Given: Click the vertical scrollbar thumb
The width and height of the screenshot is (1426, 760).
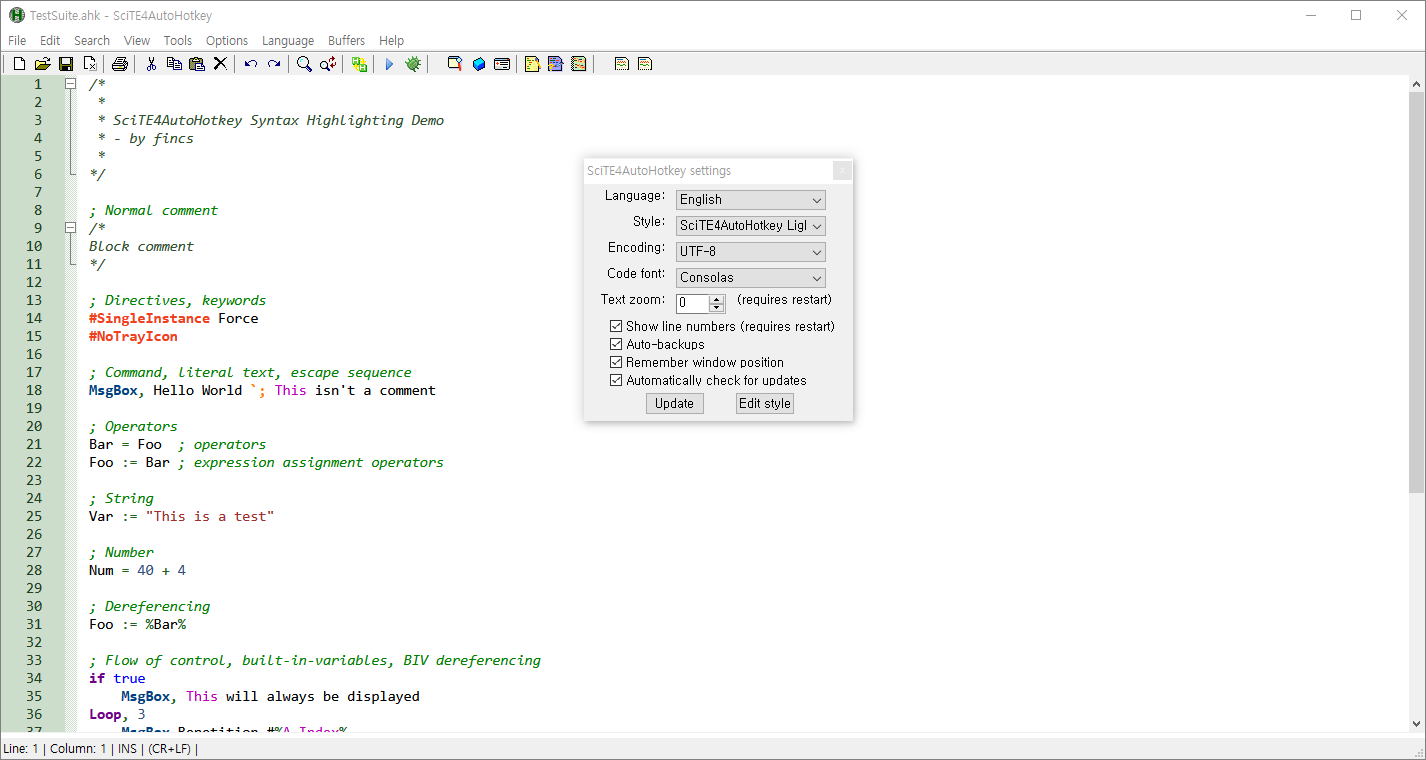Looking at the screenshot, I should tap(1417, 292).
